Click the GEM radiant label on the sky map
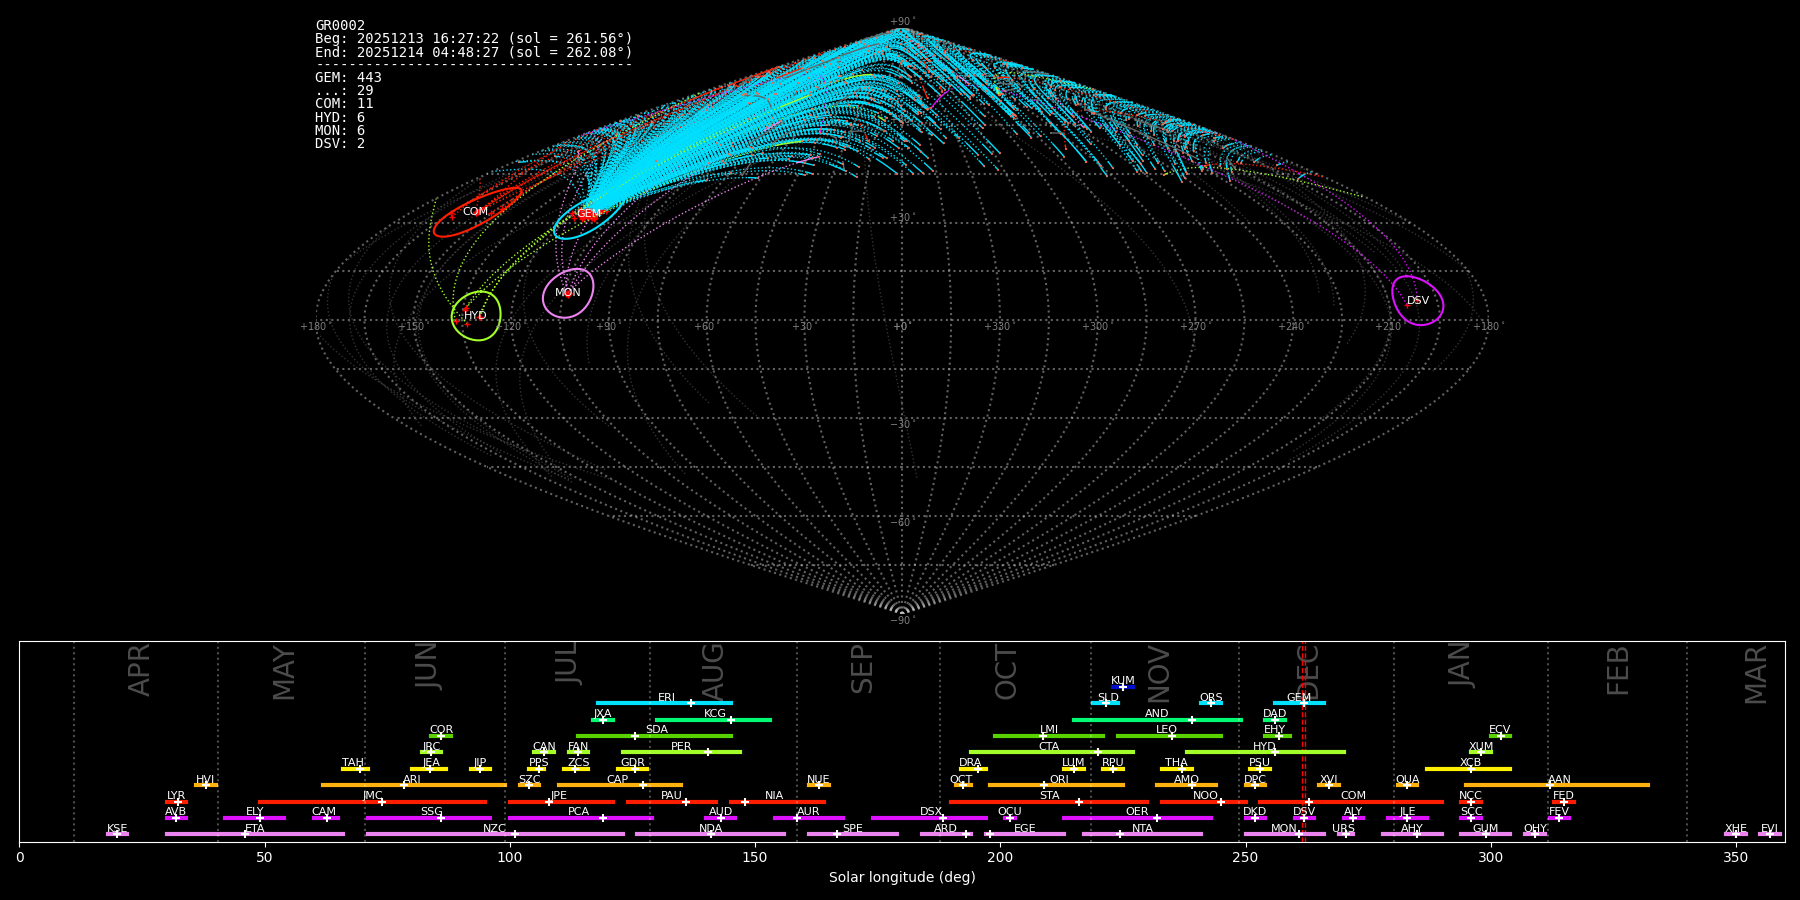1800x900 pixels. (589, 214)
